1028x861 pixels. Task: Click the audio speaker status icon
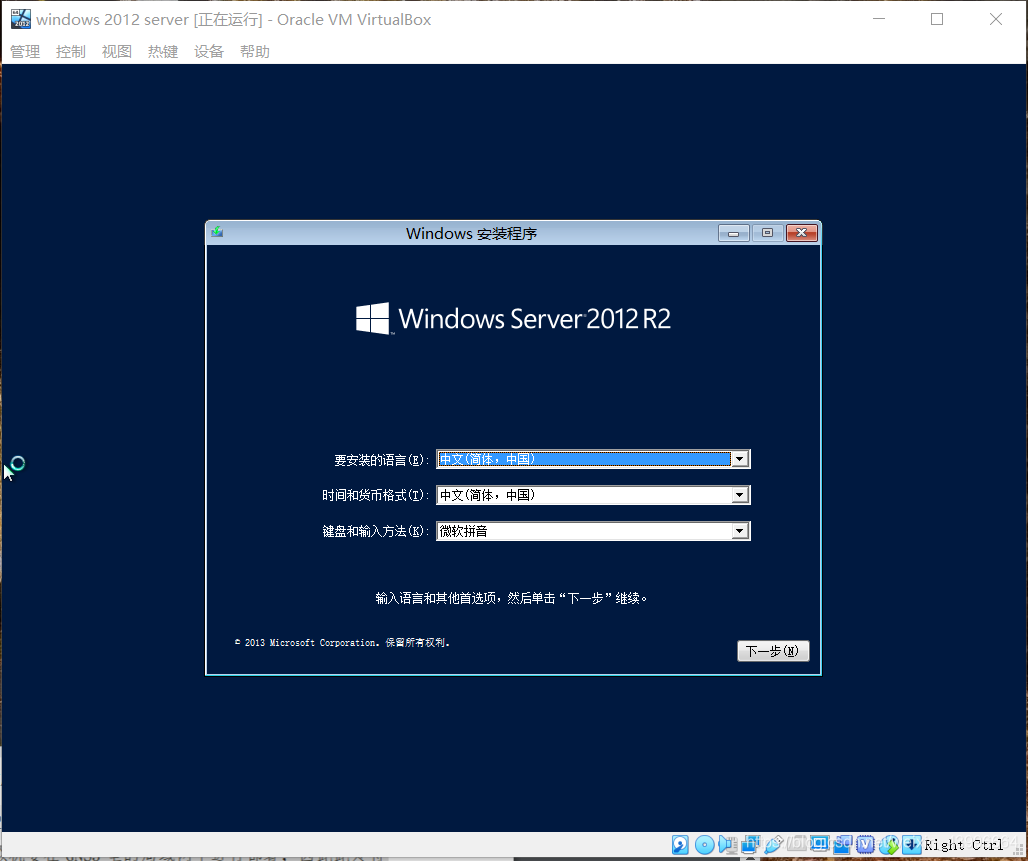point(728,845)
